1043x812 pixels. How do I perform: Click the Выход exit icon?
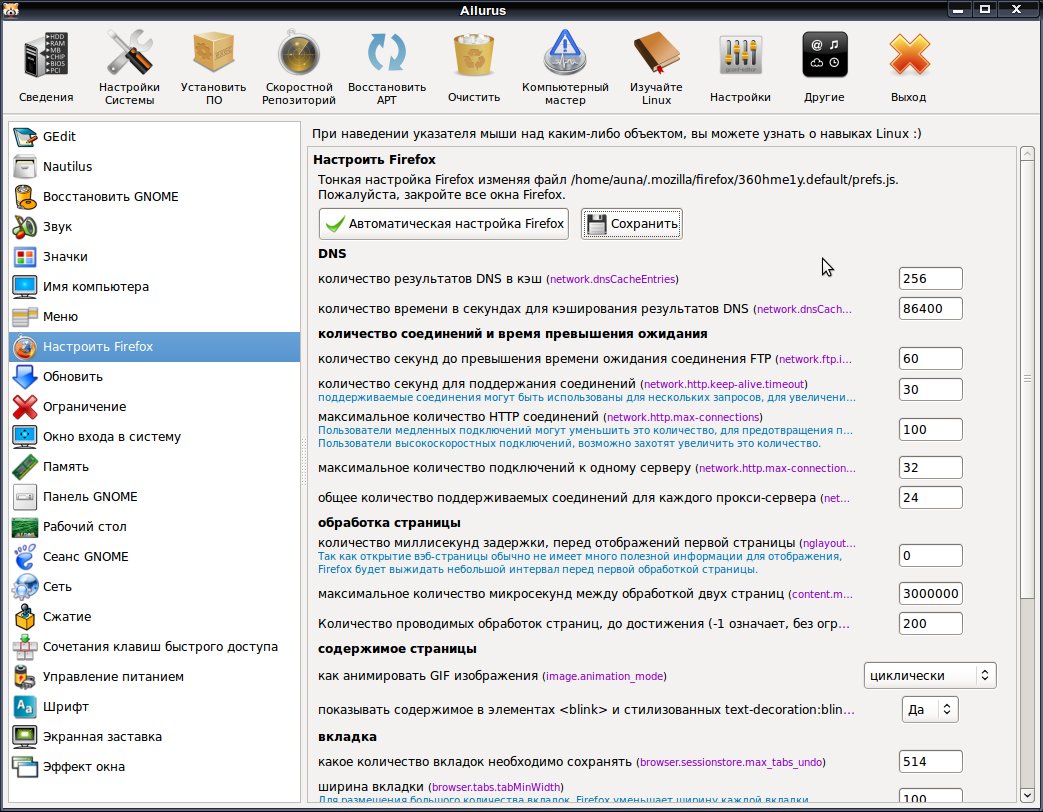(909, 55)
